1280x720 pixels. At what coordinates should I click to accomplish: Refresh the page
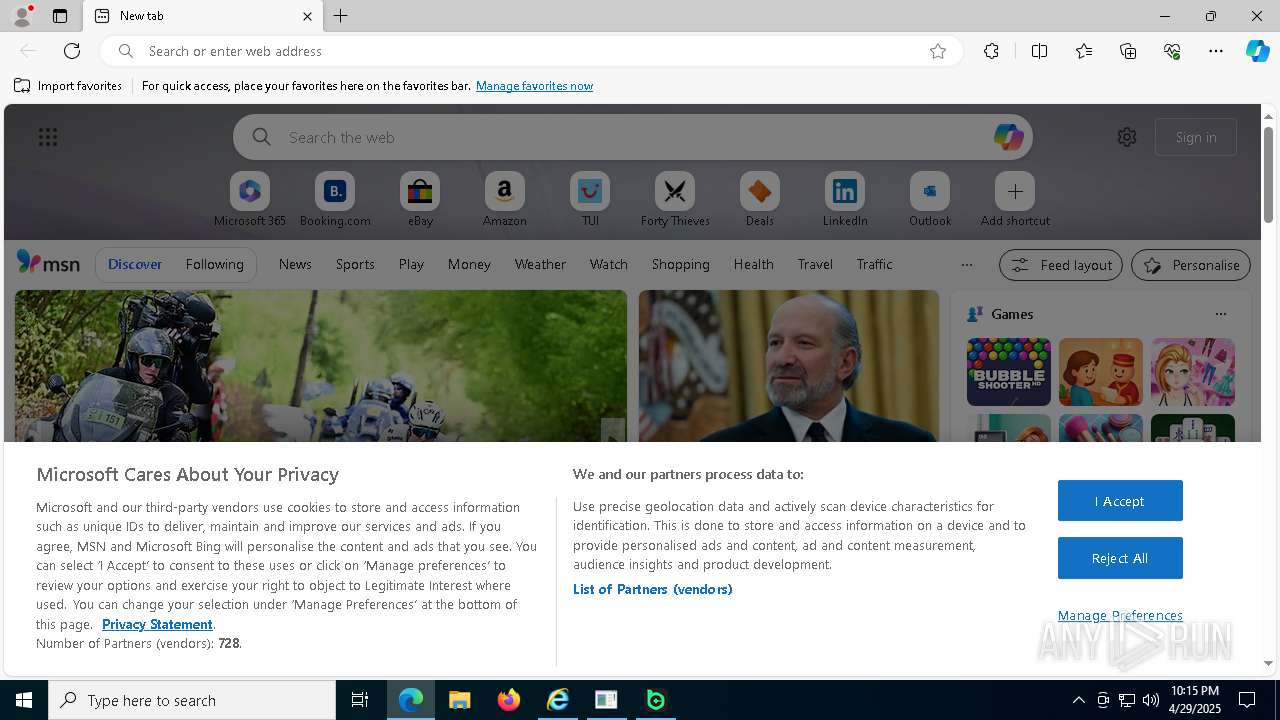coord(72,51)
